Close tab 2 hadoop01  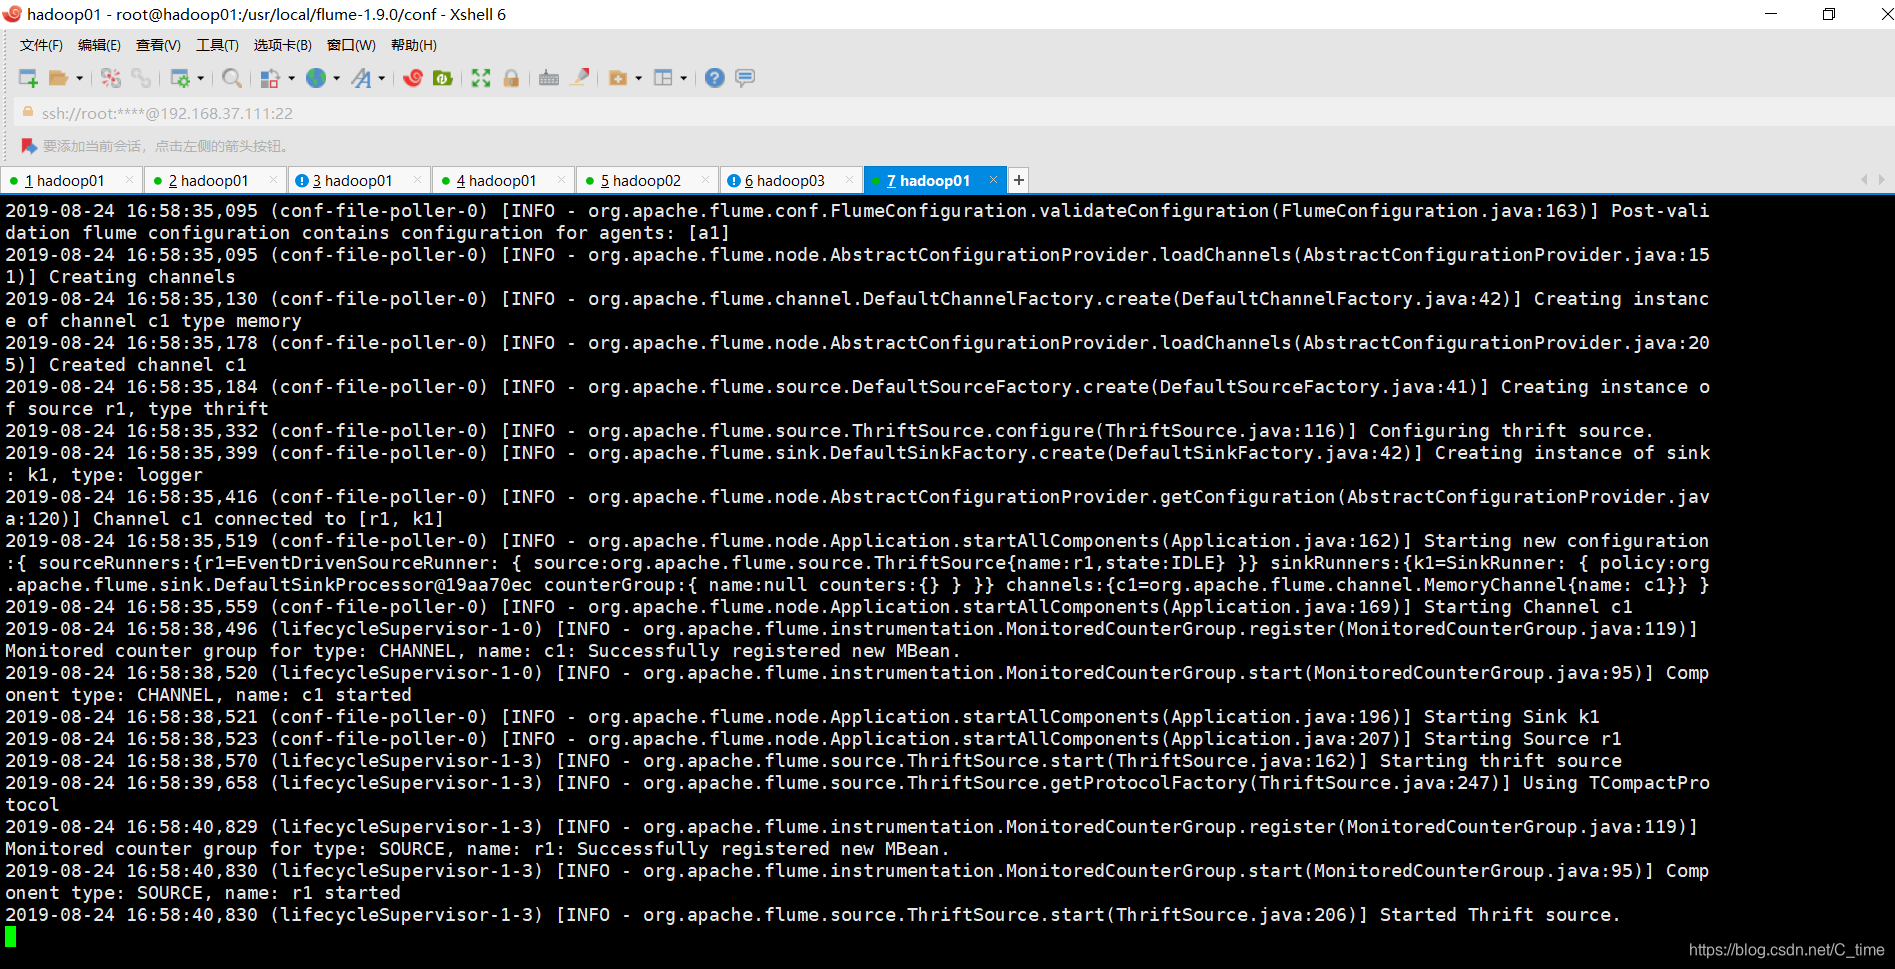pos(273,180)
